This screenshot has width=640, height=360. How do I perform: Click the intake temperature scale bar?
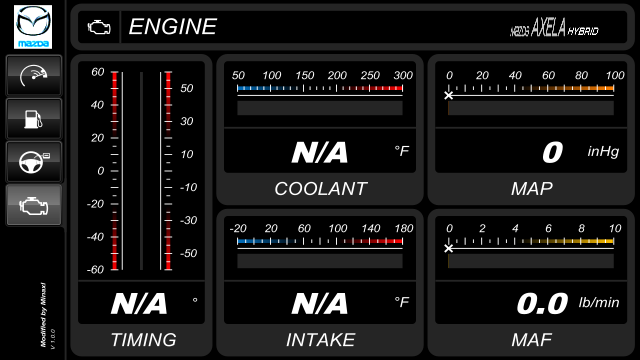tap(320, 241)
